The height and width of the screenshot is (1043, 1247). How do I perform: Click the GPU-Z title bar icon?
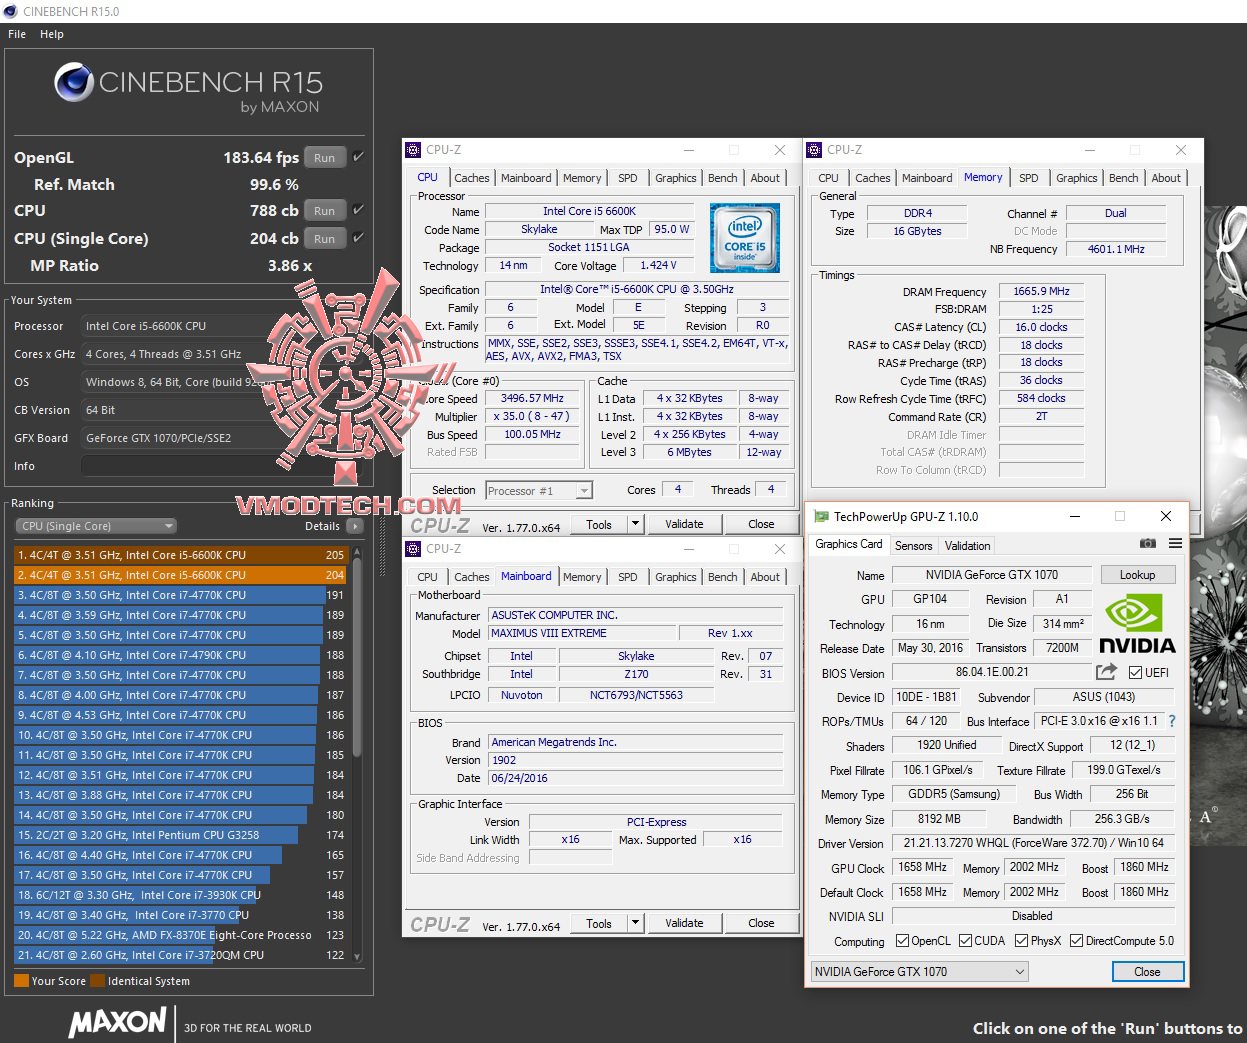(821, 517)
